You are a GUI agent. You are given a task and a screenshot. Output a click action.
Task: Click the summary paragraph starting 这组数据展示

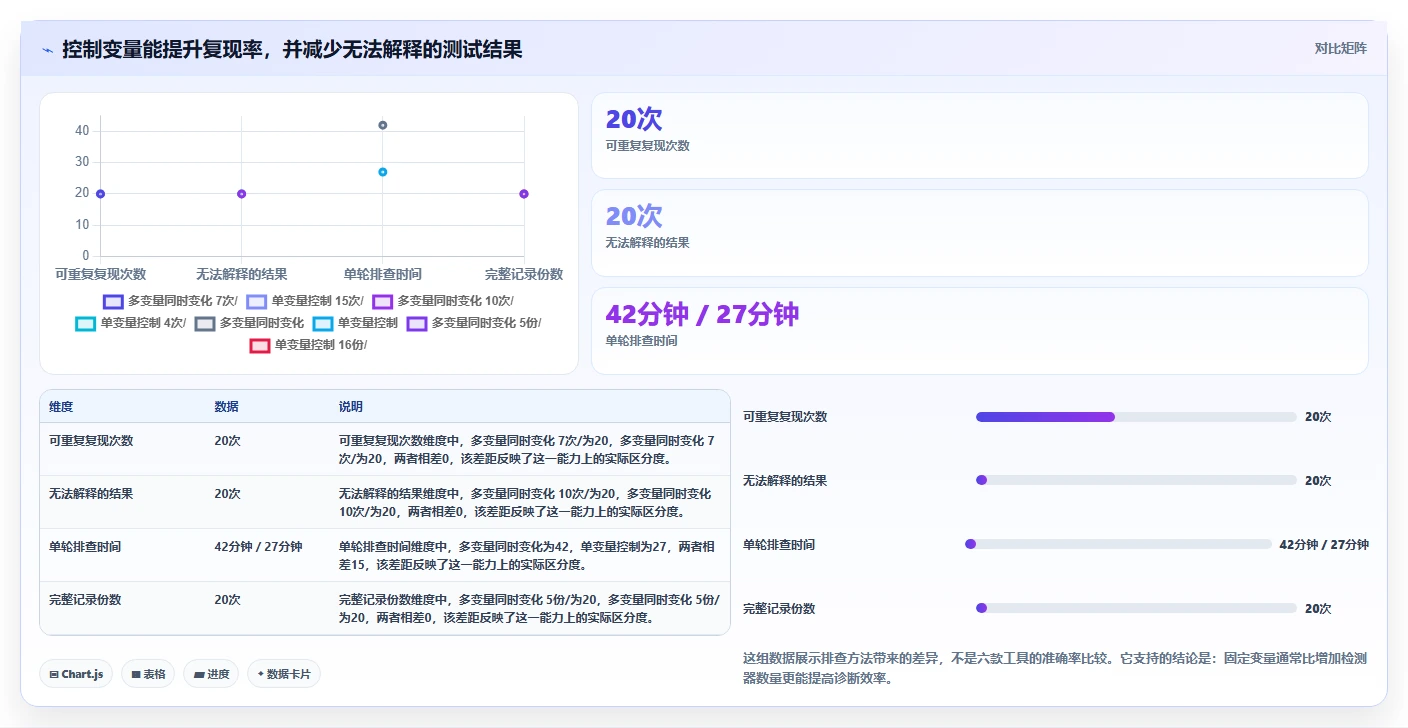tap(1055, 668)
